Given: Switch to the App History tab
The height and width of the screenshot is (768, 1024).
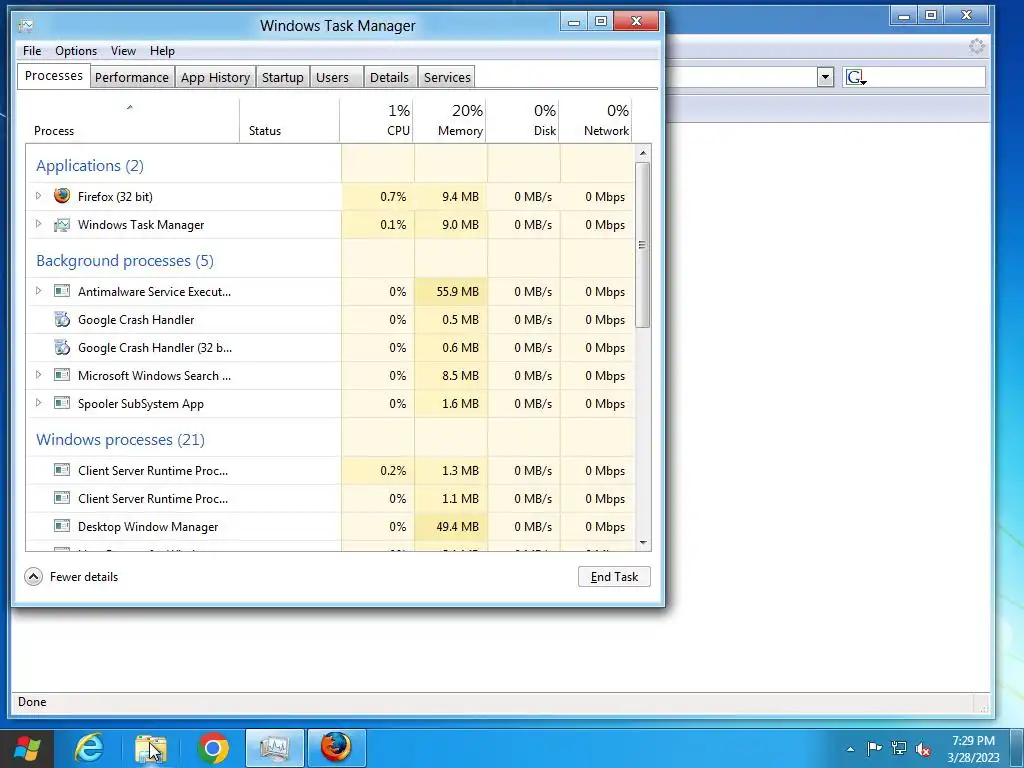Looking at the screenshot, I should click(216, 77).
